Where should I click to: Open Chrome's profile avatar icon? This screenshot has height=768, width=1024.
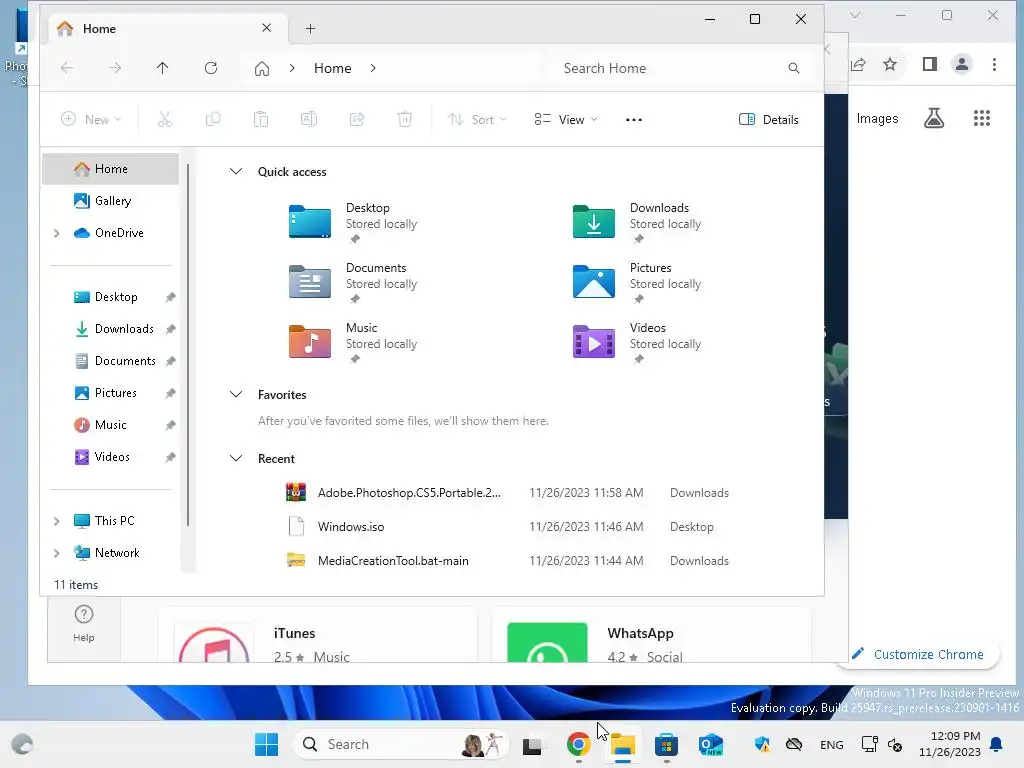pyautogui.click(x=962, y=64)
